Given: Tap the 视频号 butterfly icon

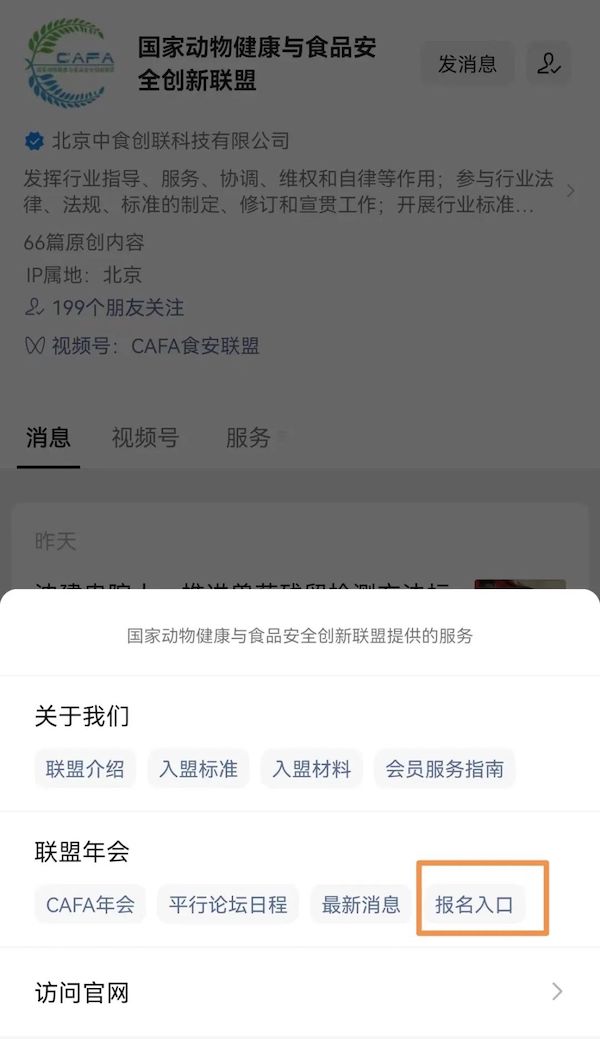Looking at the screenshot, I should click(x=34, y=346).
